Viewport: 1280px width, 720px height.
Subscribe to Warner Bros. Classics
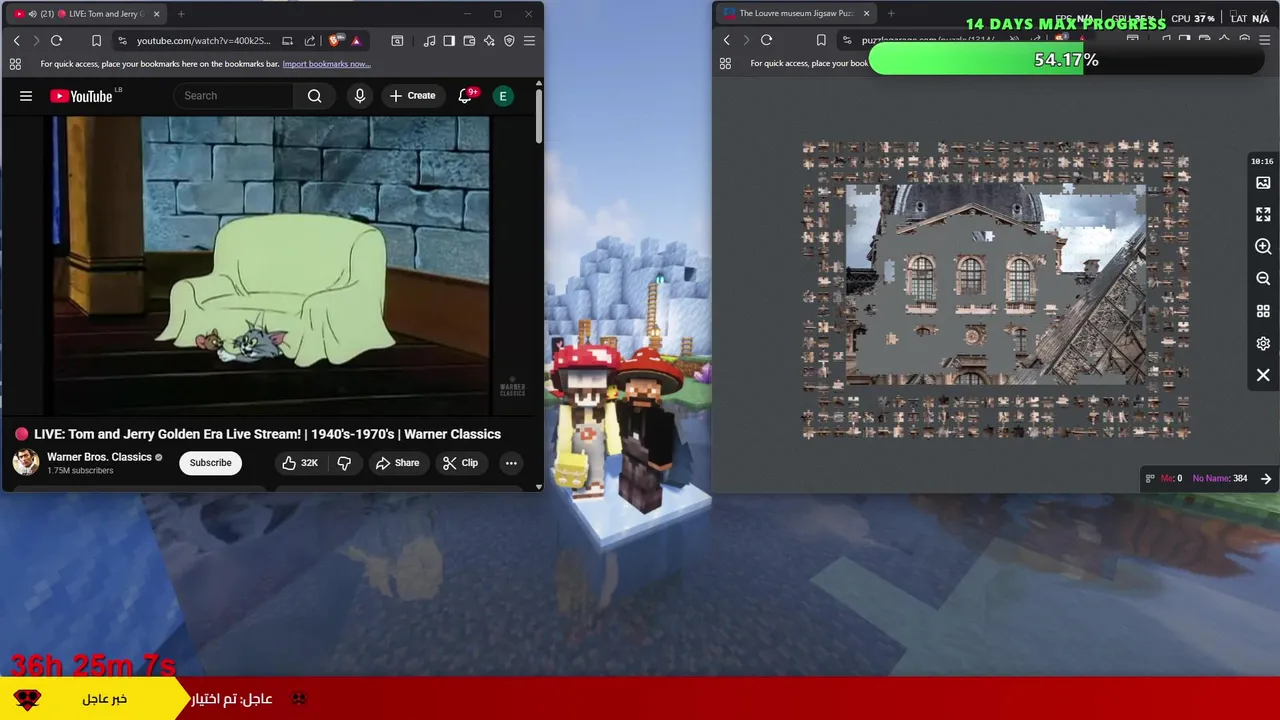pyautogui.click(x=211, y=463)
